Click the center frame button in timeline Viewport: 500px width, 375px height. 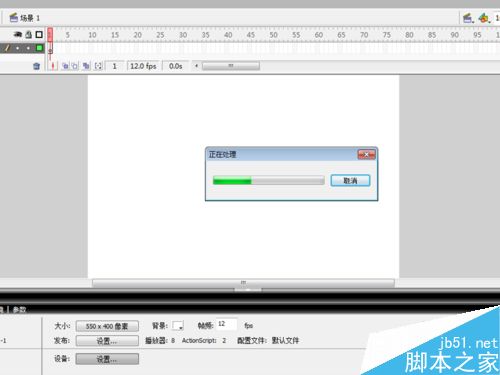coord(52,66)
